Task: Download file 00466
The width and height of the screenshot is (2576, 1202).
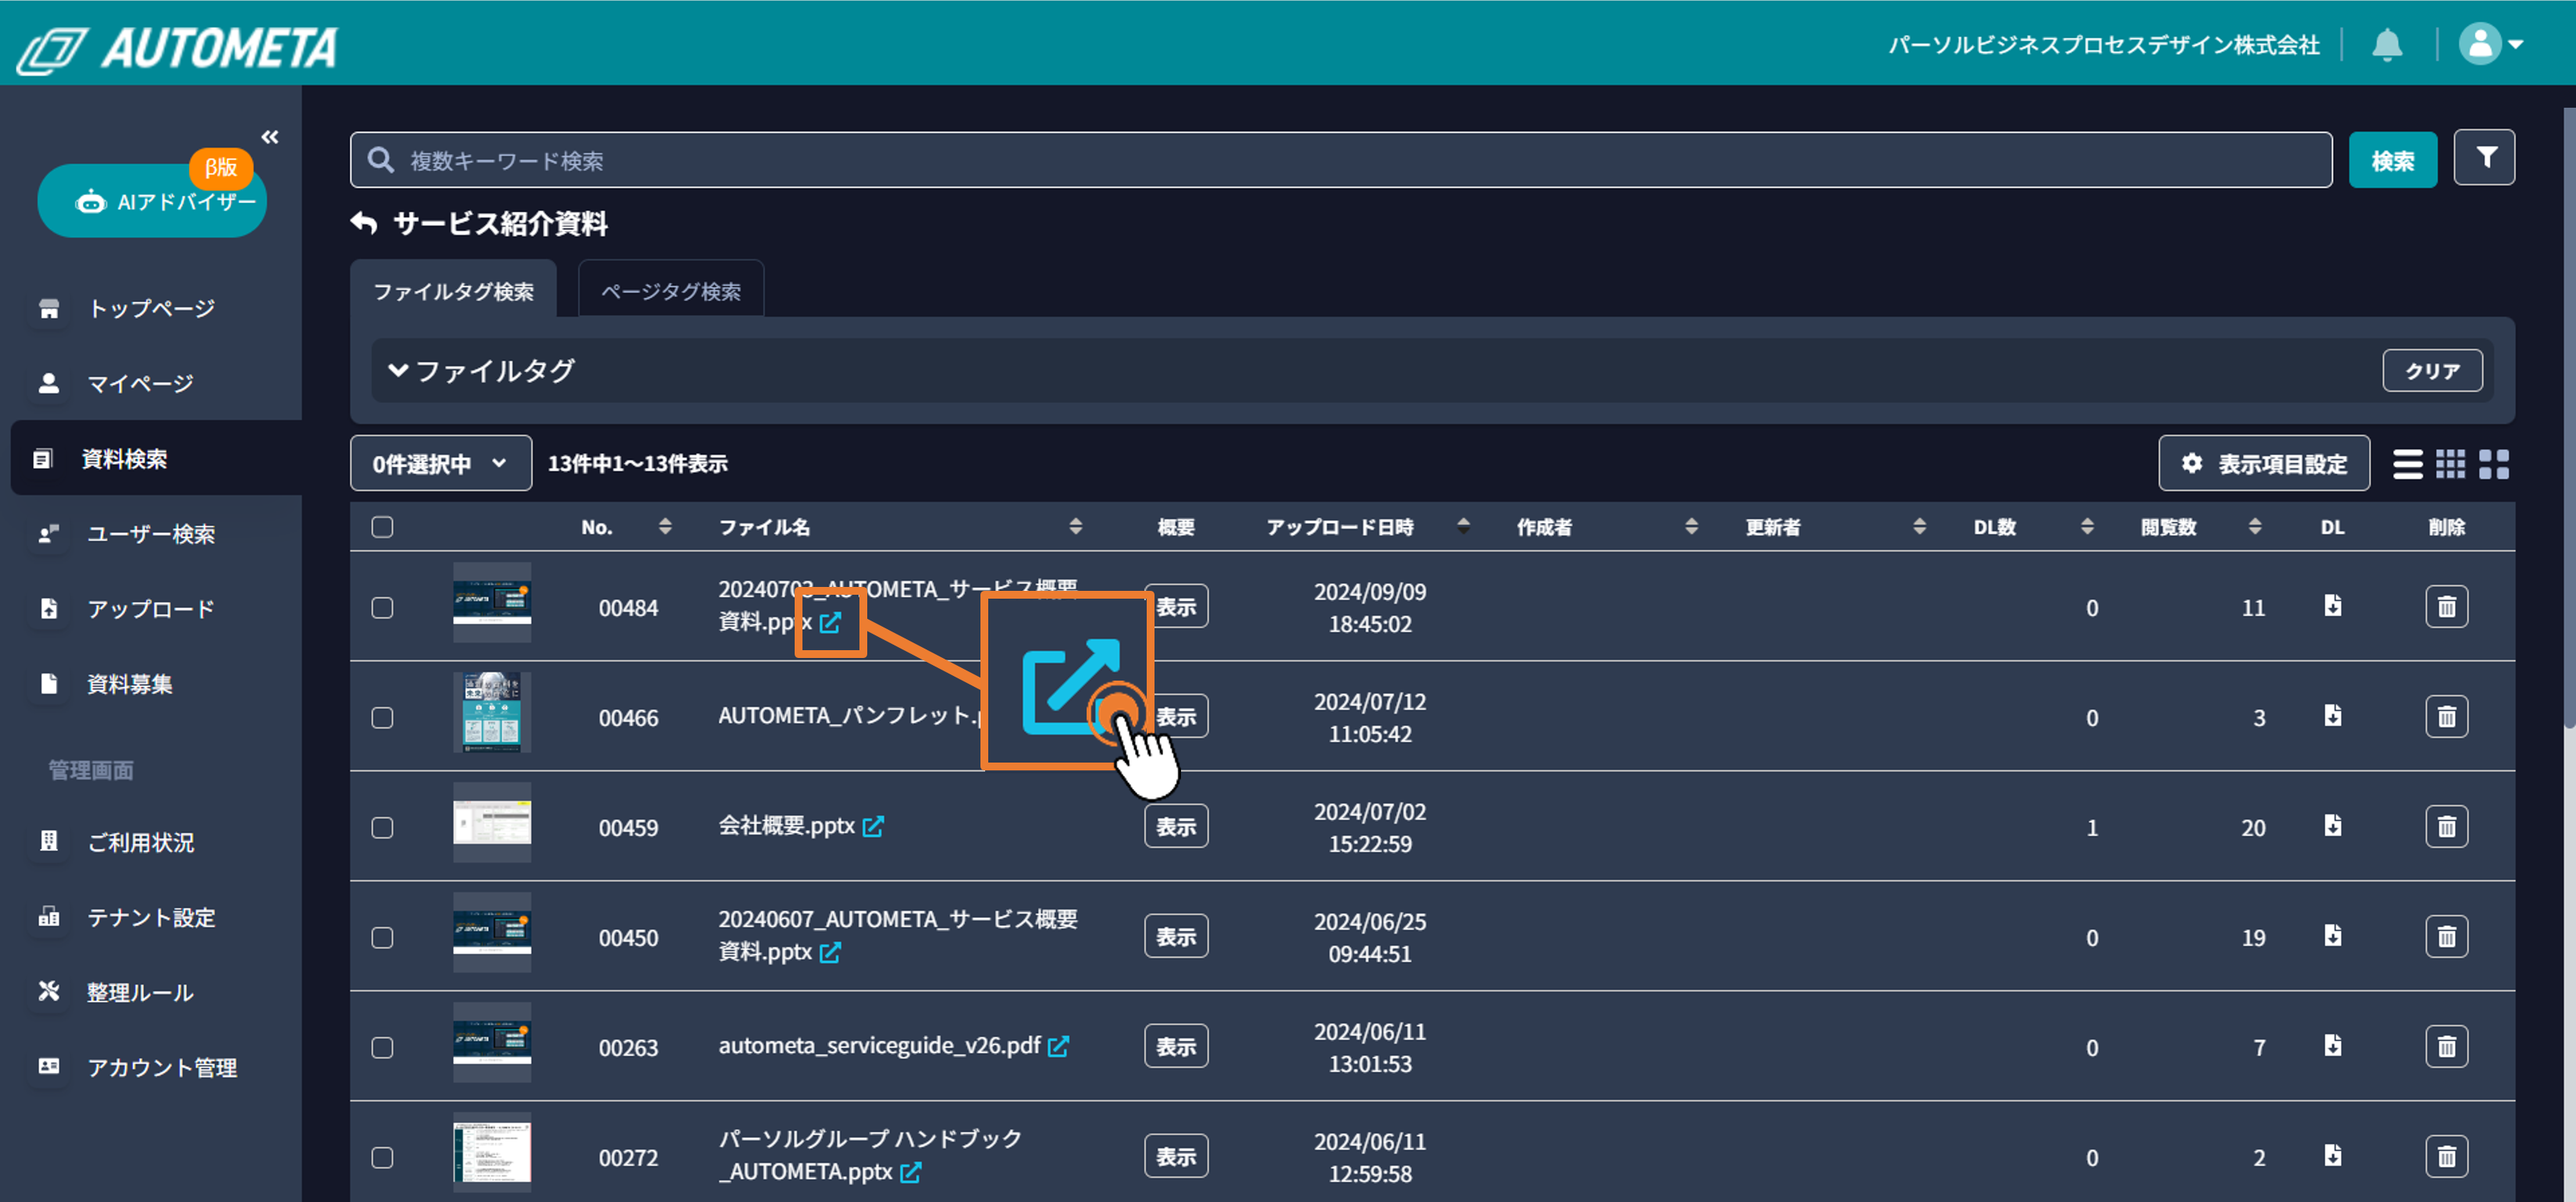Action: click(2332, 716)
